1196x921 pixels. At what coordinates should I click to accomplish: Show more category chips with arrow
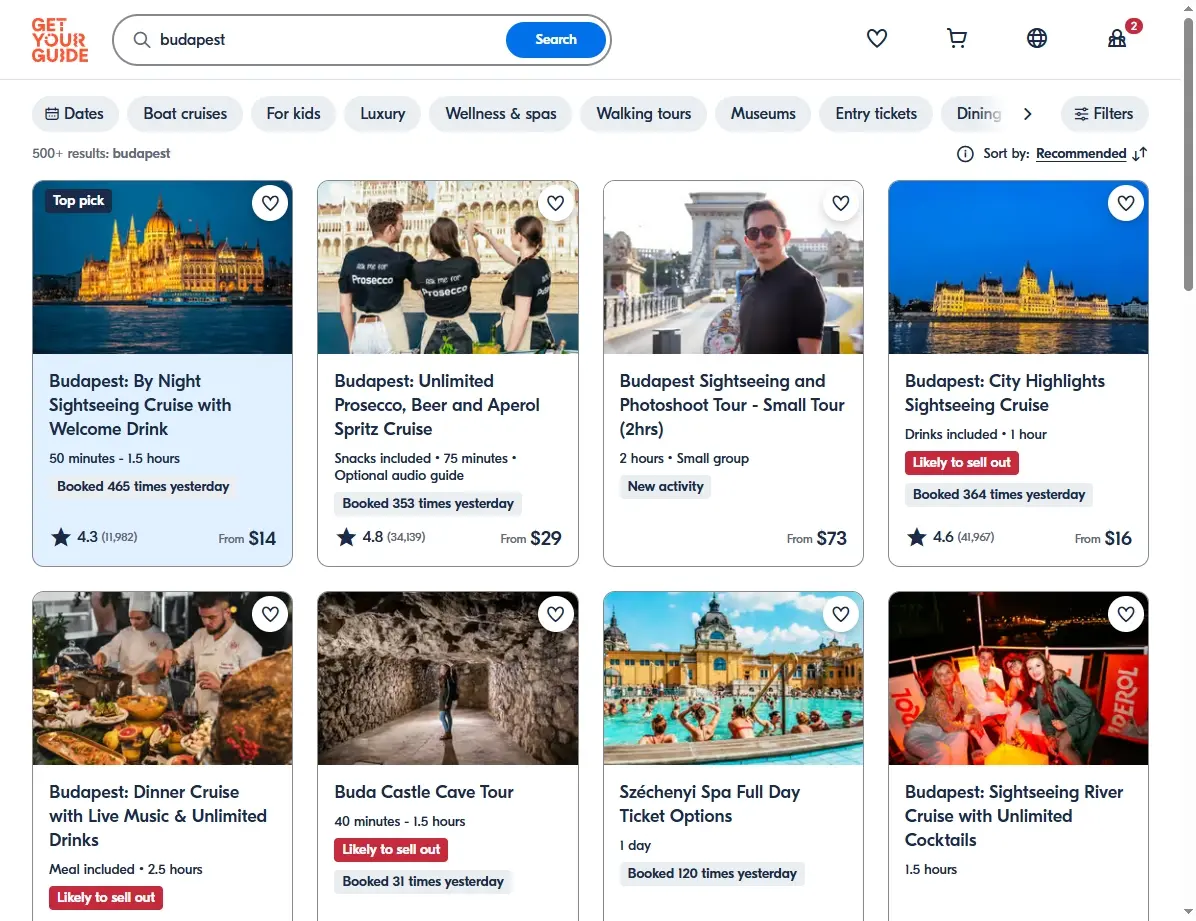click(x=1027, y=114)
